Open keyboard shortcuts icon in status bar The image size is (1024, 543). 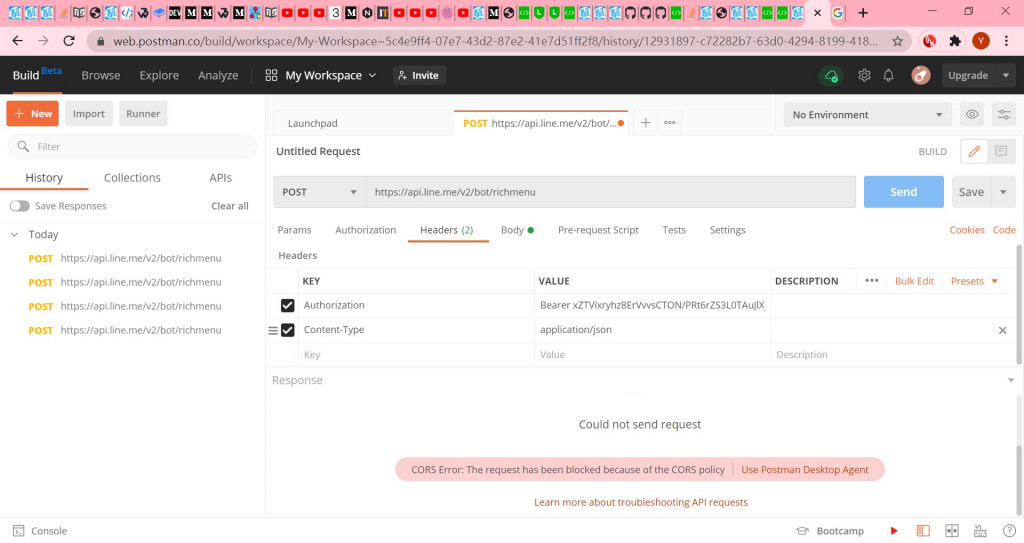click(x=980, y=531)
